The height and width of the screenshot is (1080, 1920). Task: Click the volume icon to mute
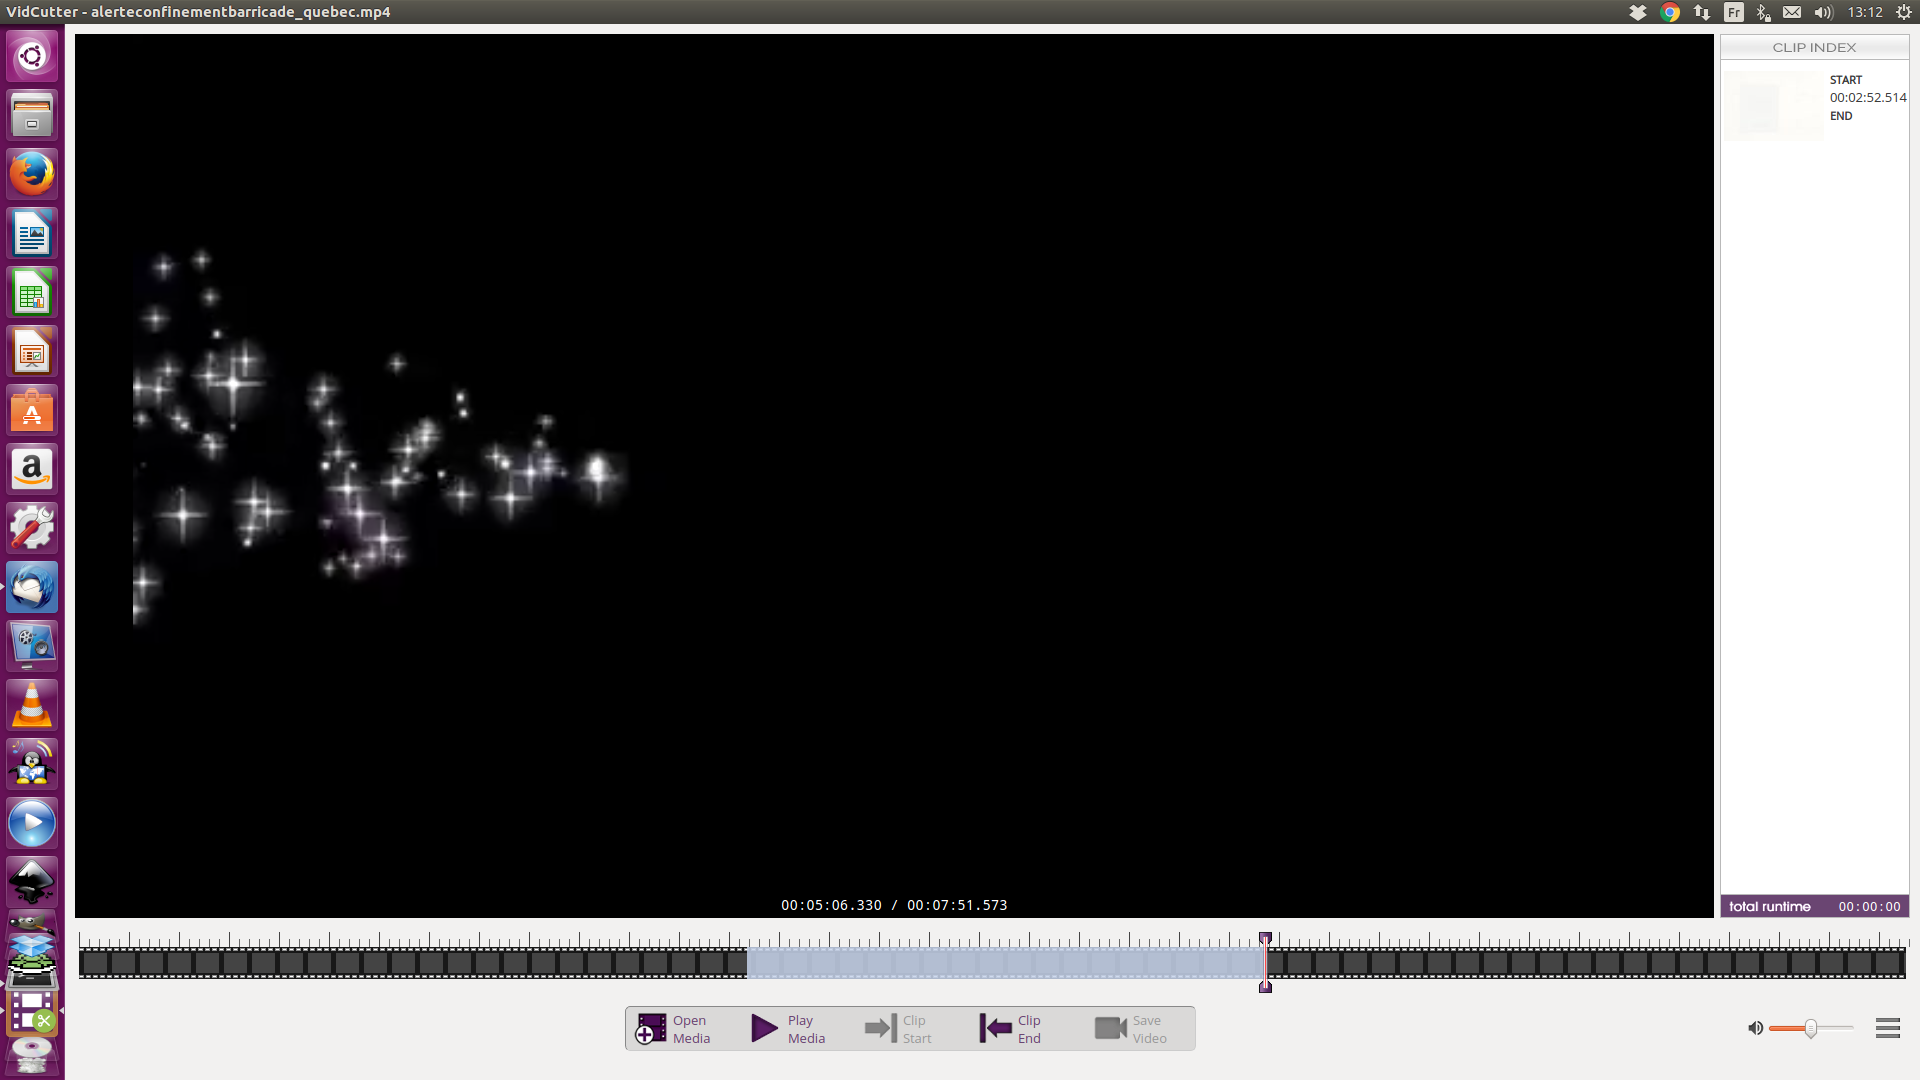pos(1754,1027)
